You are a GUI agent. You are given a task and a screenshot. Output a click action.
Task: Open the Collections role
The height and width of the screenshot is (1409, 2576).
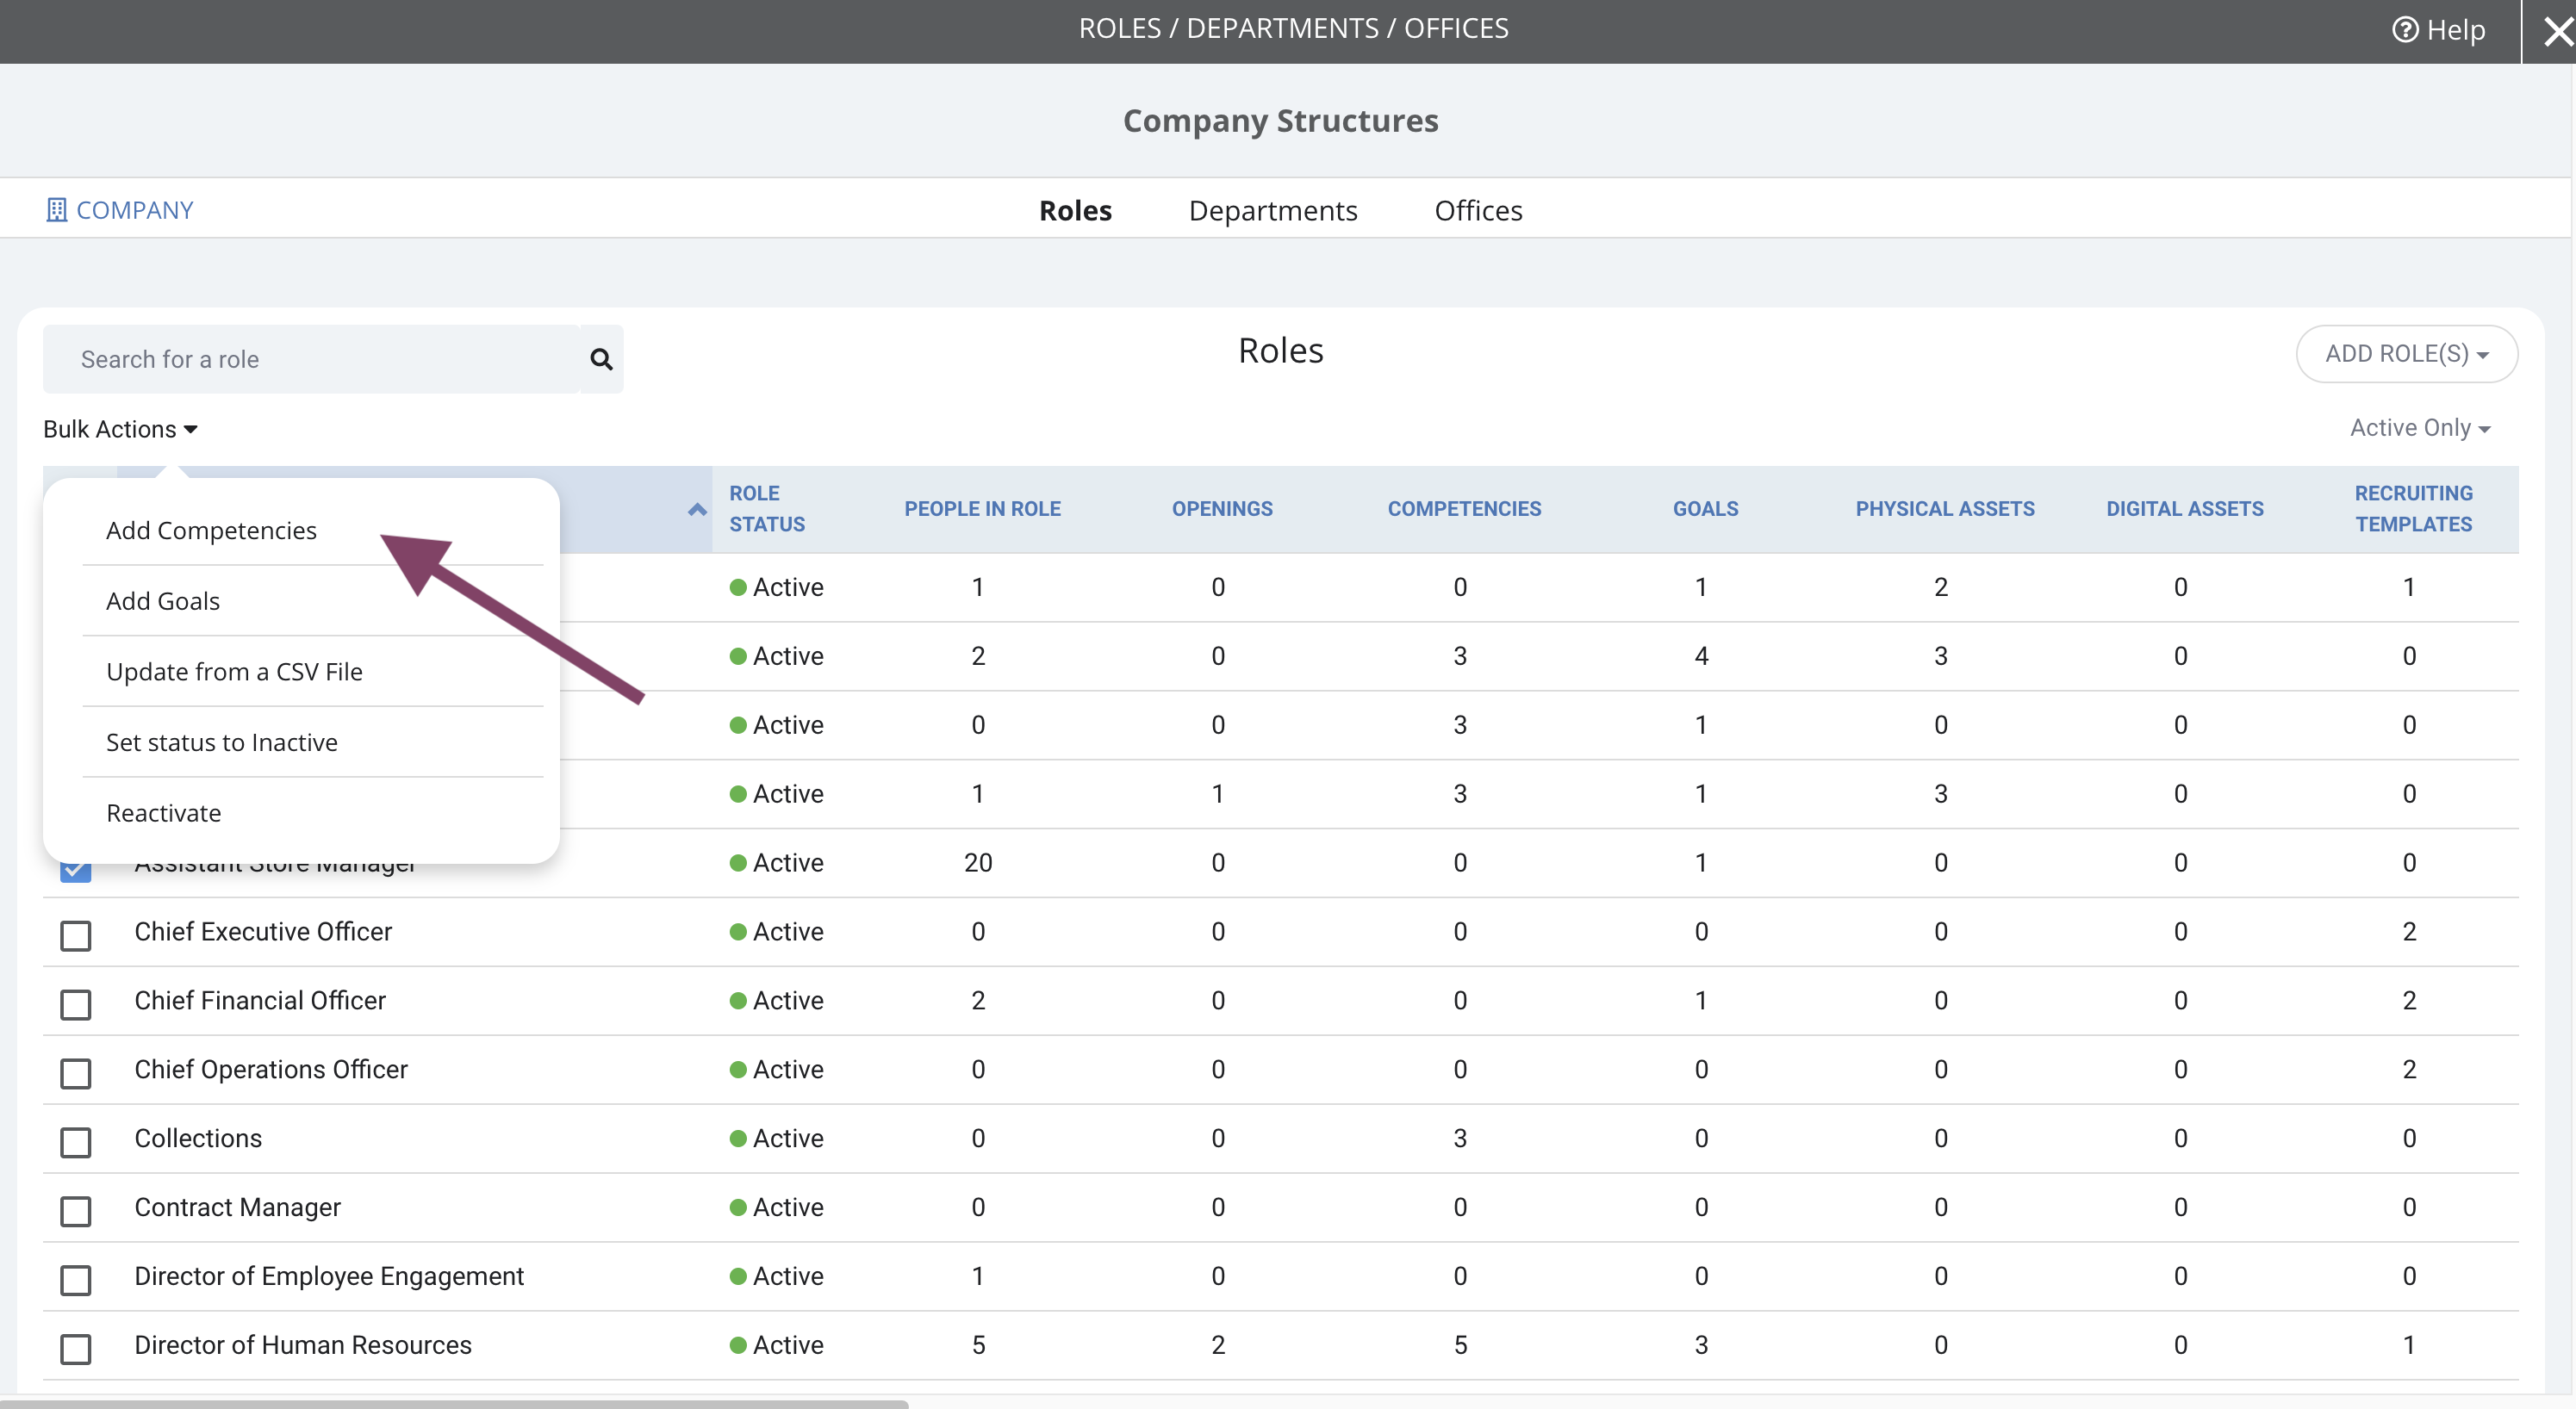(198, 1139)
